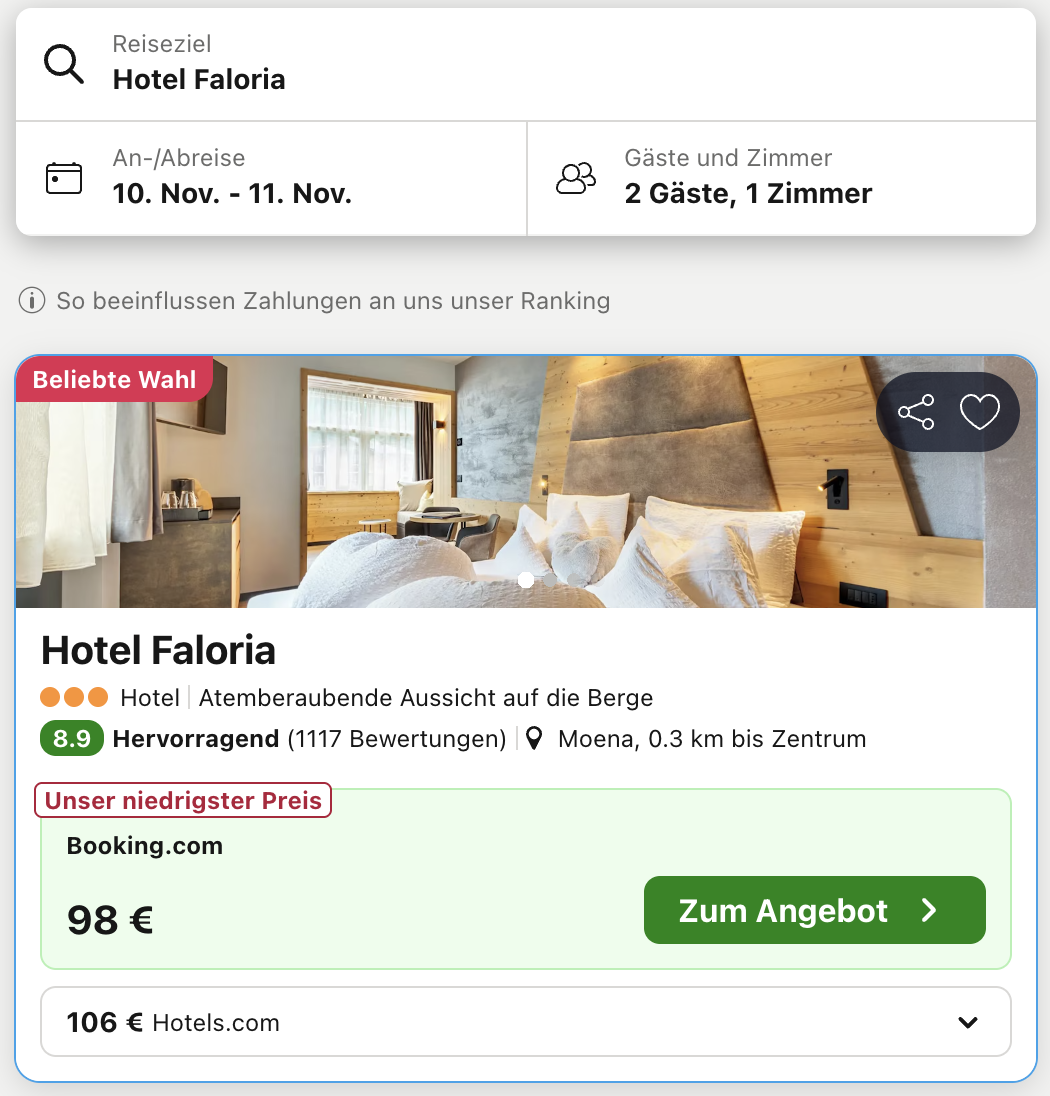Click the Hotel Faloria title
The image size is (1050, 1096).
coord(158,651)
